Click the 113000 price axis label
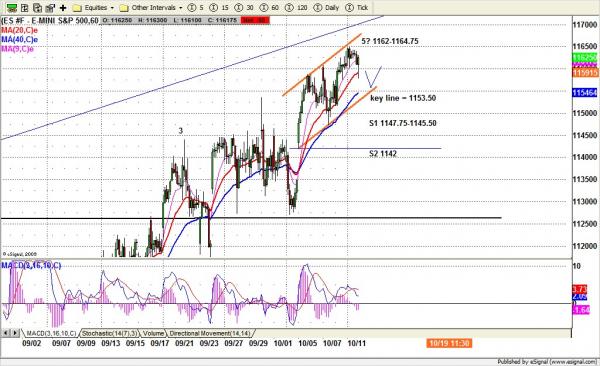Image resolution: width=600 pixels, height=366 pixels. pos(584,201)
